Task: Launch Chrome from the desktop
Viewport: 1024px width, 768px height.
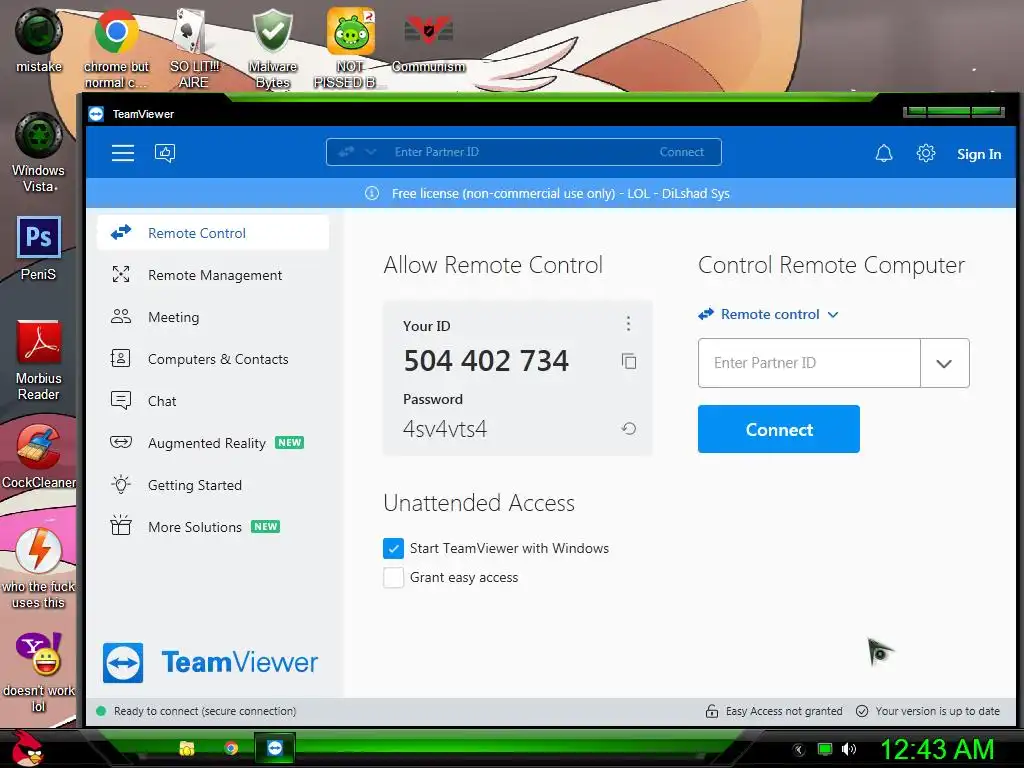Action: pos(116,48)
